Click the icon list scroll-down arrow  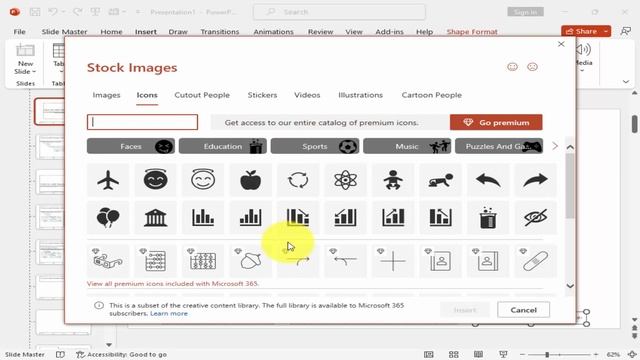click(x=570, y=286)
